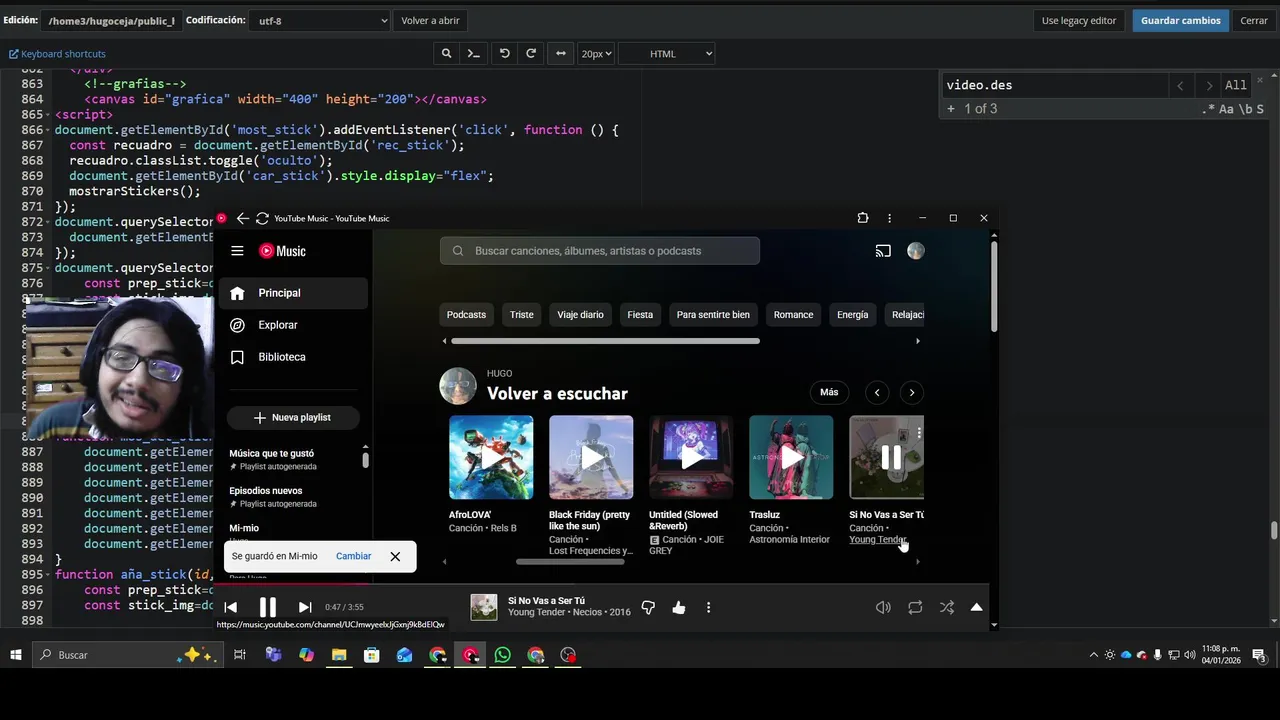
Task: Click the cast to device icon
Action: [x=883, y=251]
